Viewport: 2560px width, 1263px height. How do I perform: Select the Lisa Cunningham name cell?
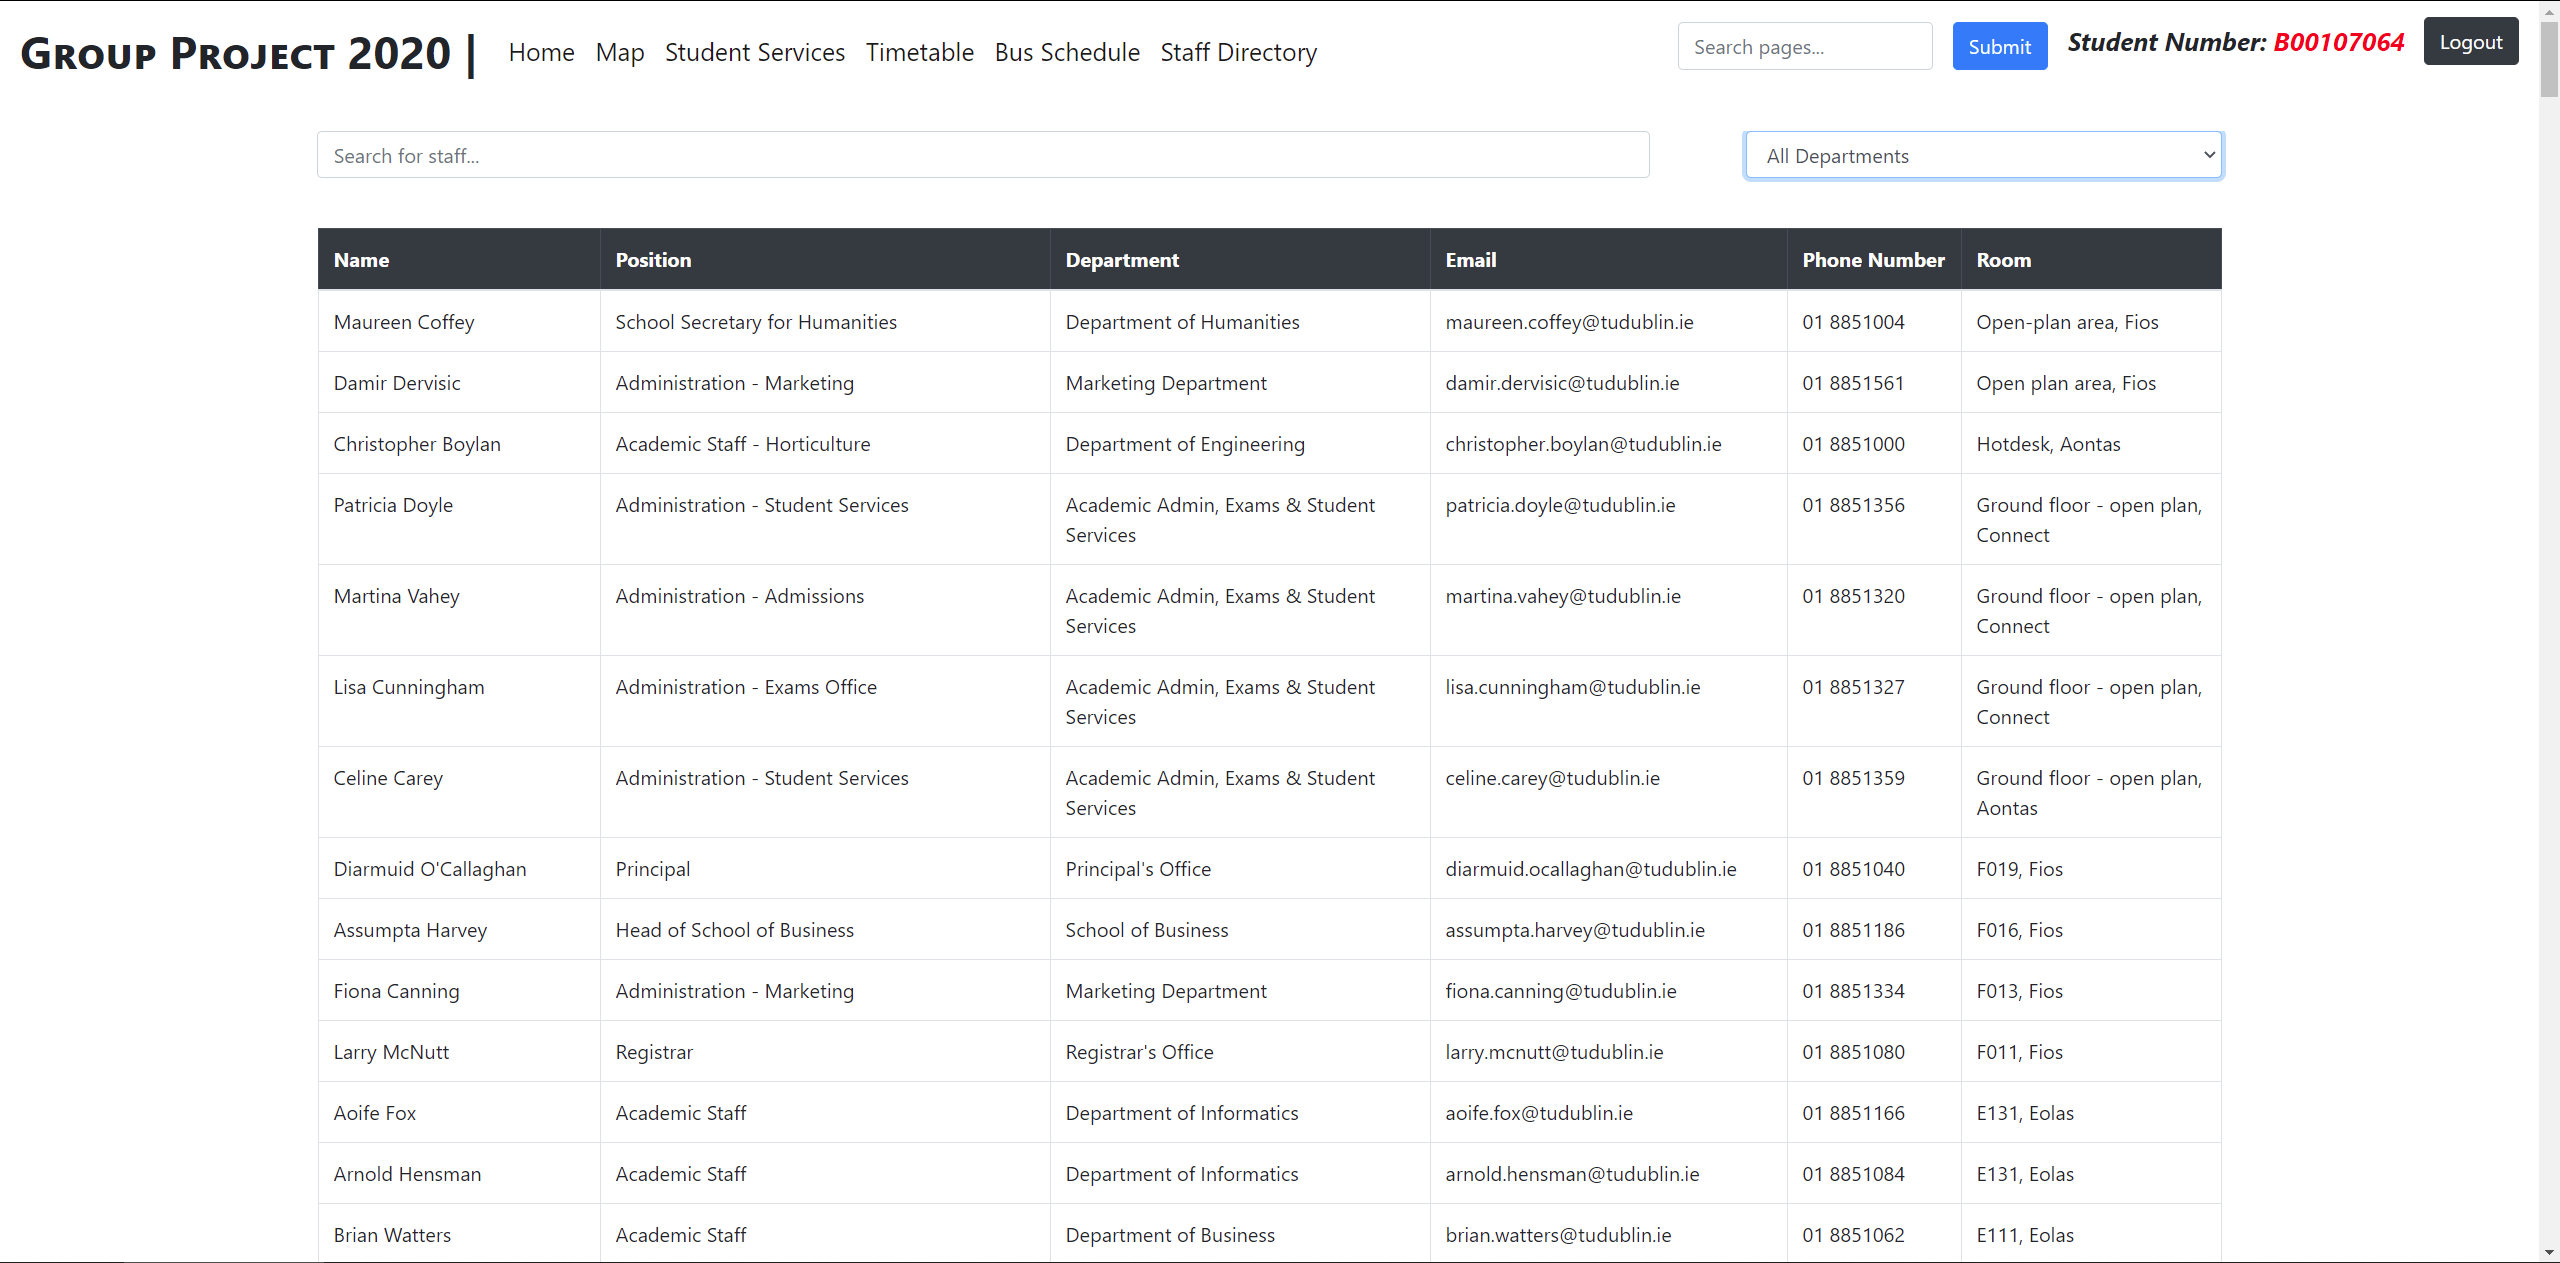(459, 701)
